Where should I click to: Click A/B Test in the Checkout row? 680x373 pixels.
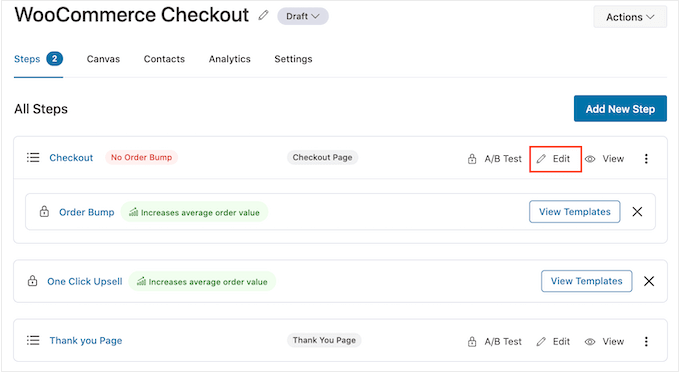[x=503, y=159]
